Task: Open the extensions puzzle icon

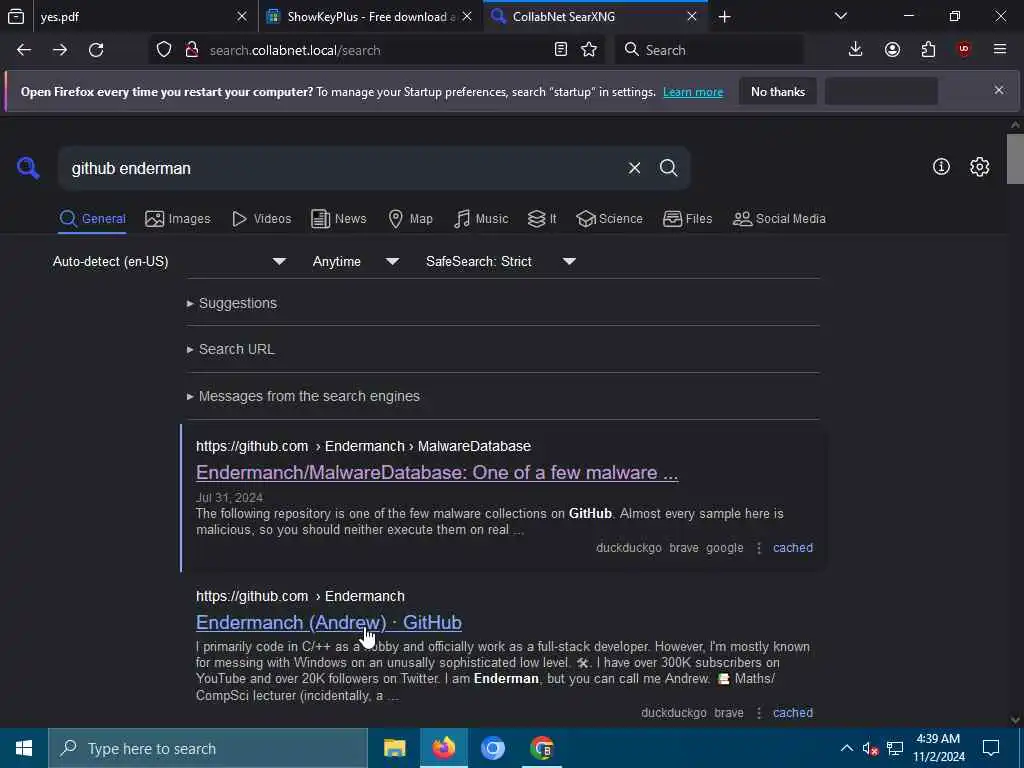Action: click(928, 50)
